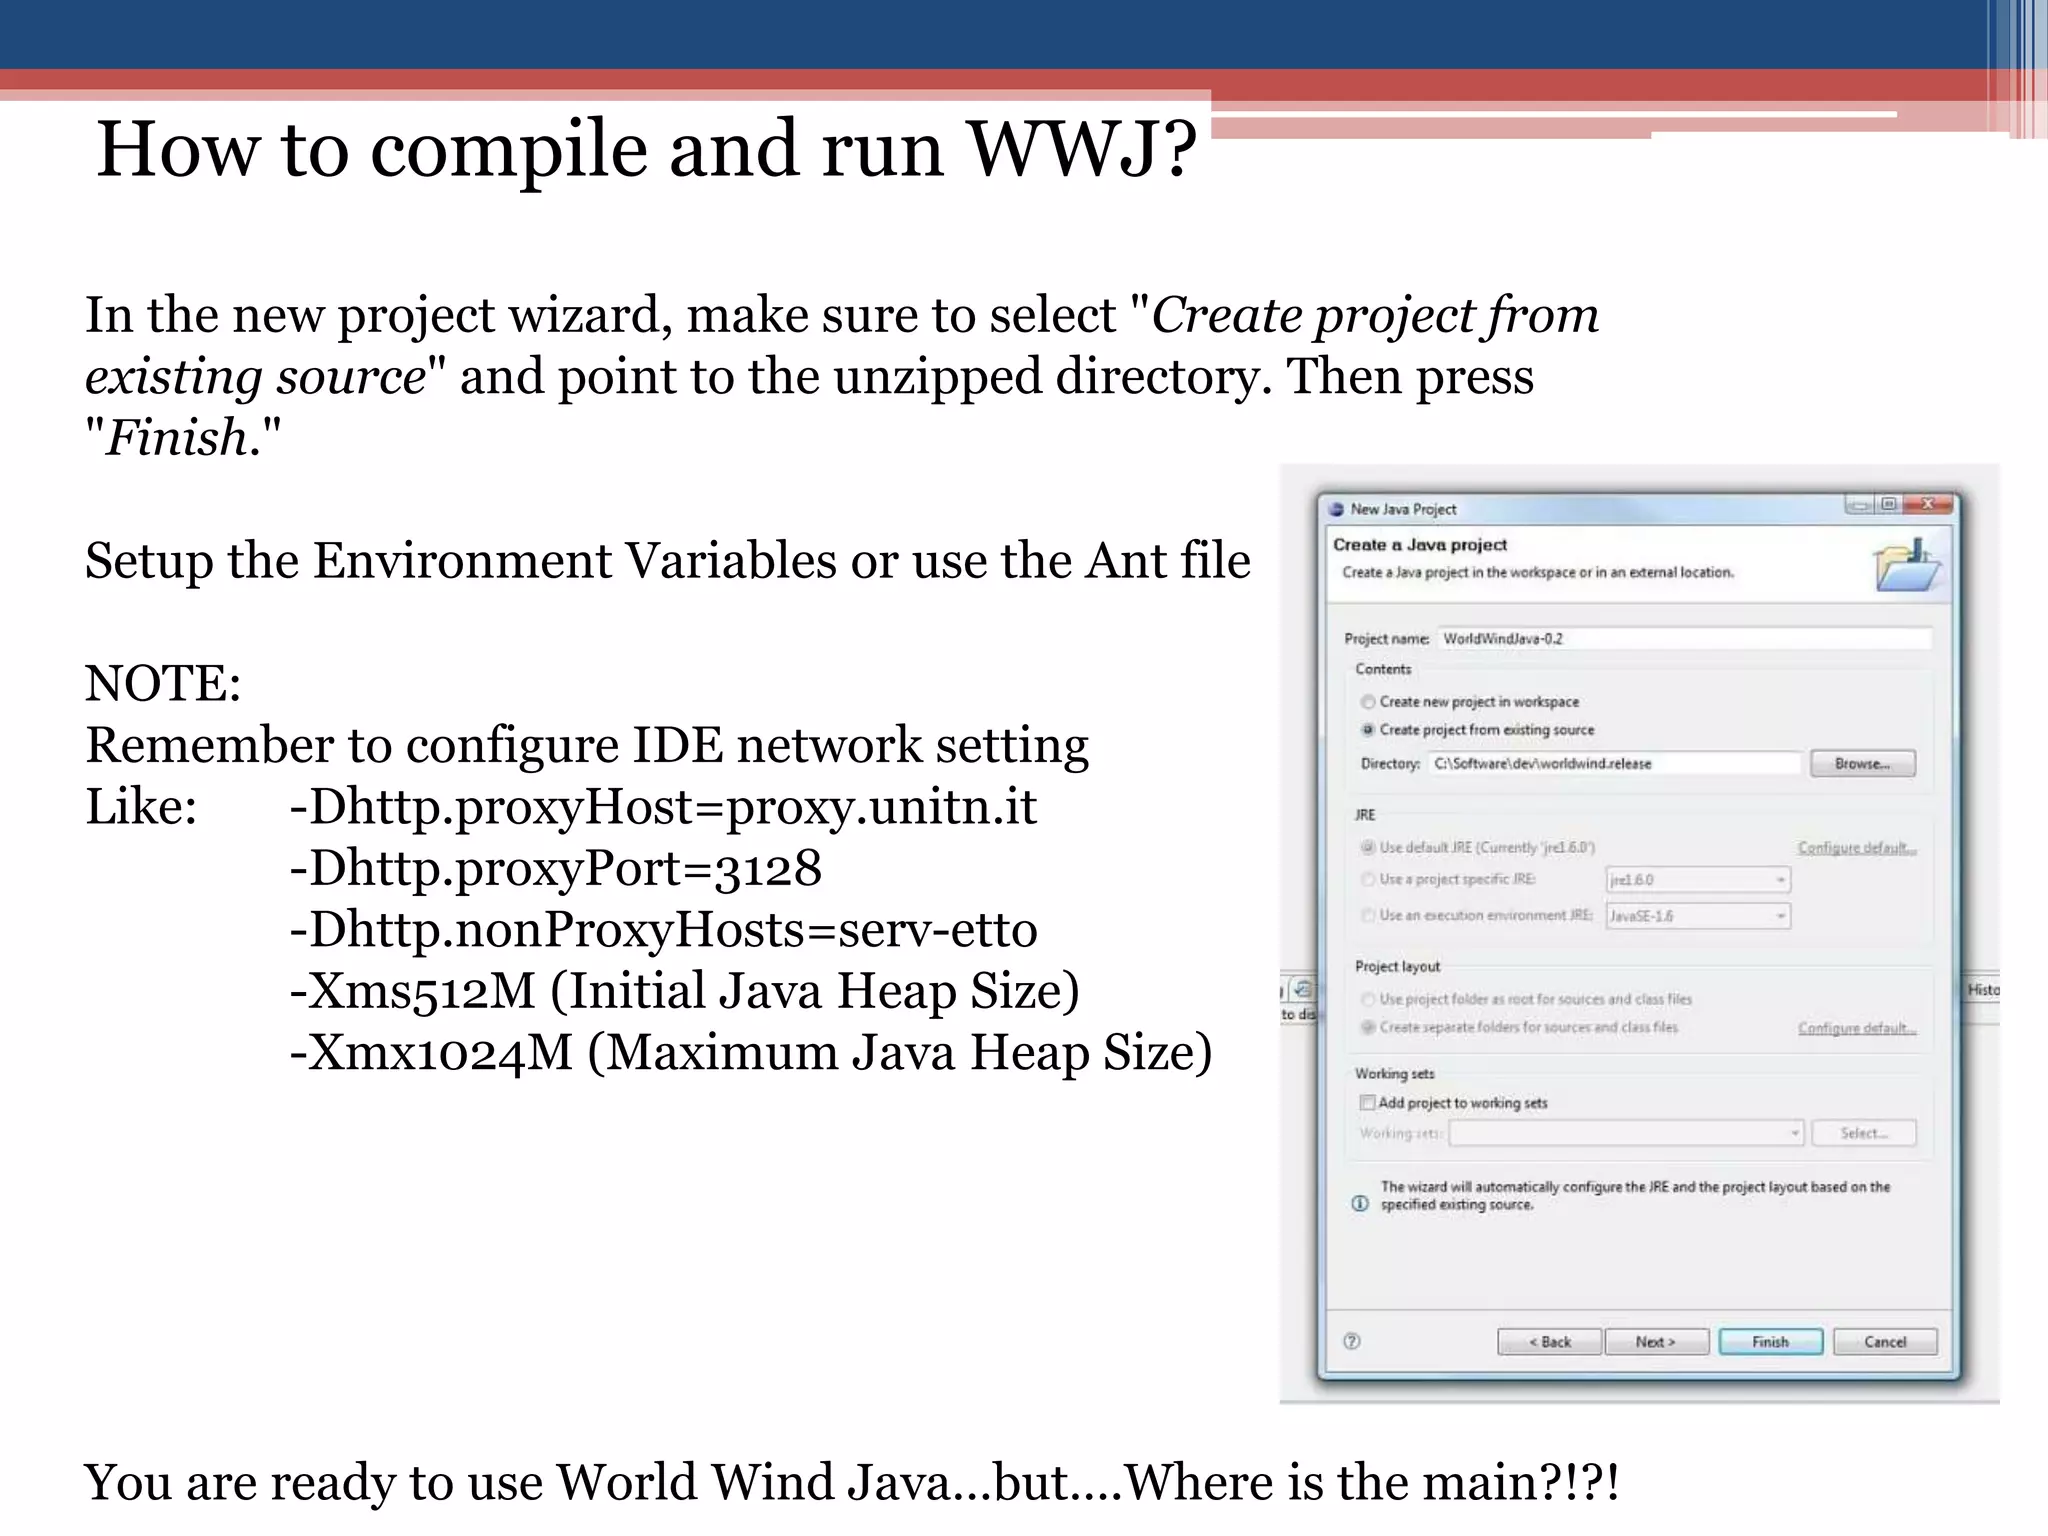This screenshot has width=2048, height=1536.
Task: Click the Eclipse icon in New Java Project title bar
Action: point(1336,509)
